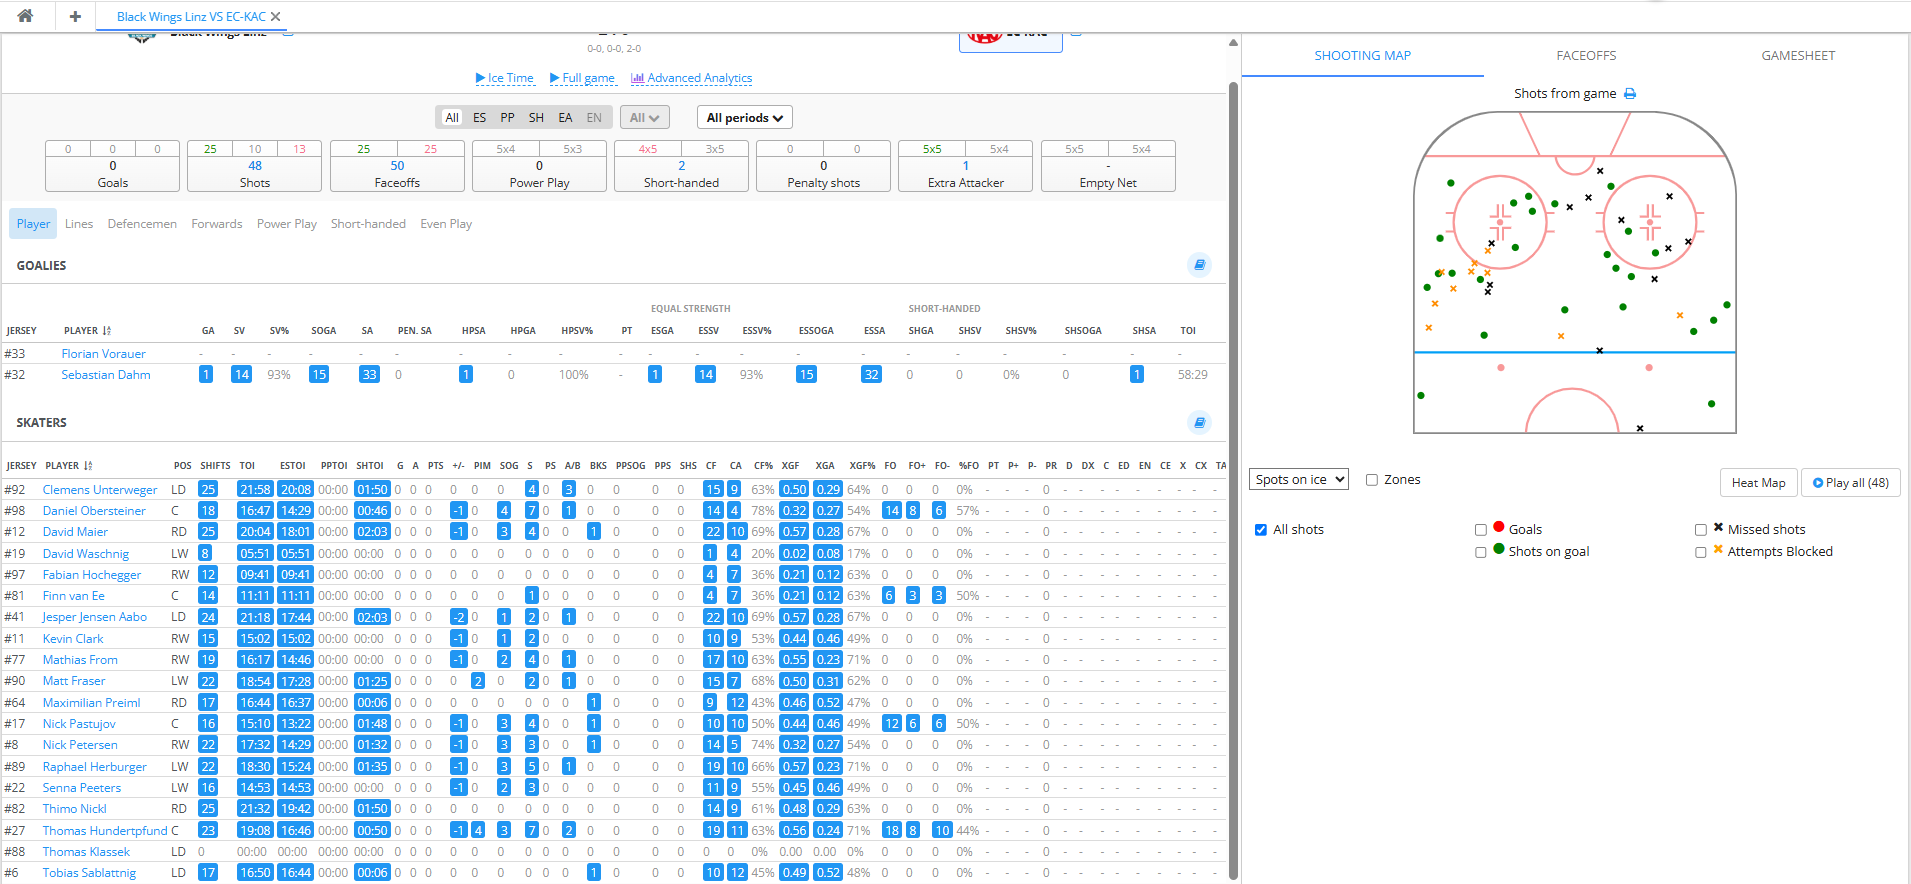
Task: Open Sebastian Dahm's player link
Action: [106, 375]
